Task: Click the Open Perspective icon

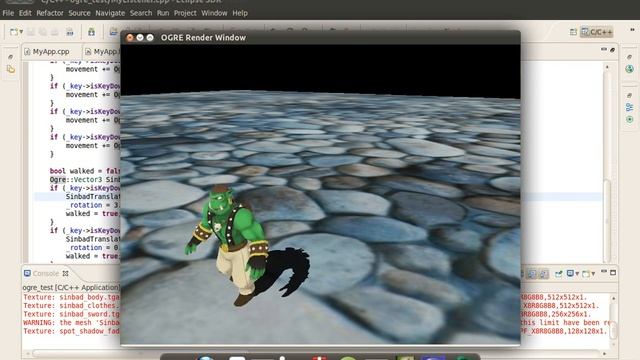Action: 573,32
